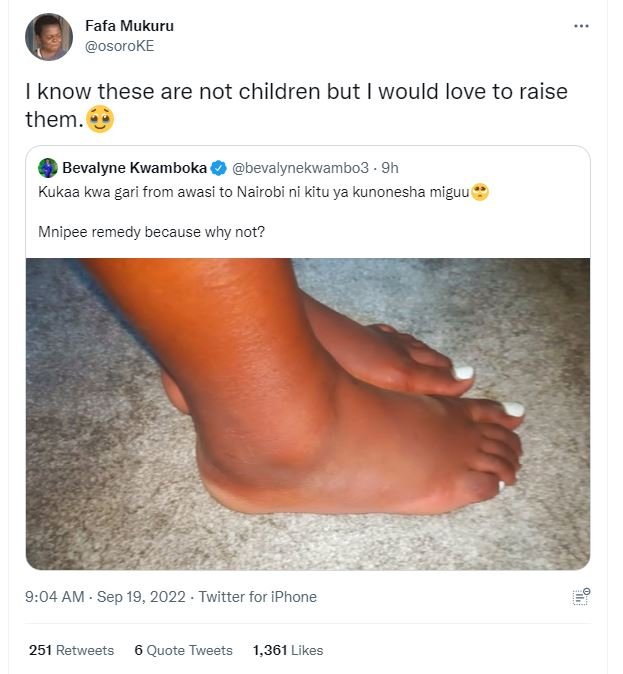Click the 9:04 AM · Sep 19, 2022 timestamp

(x=106, y=597)
